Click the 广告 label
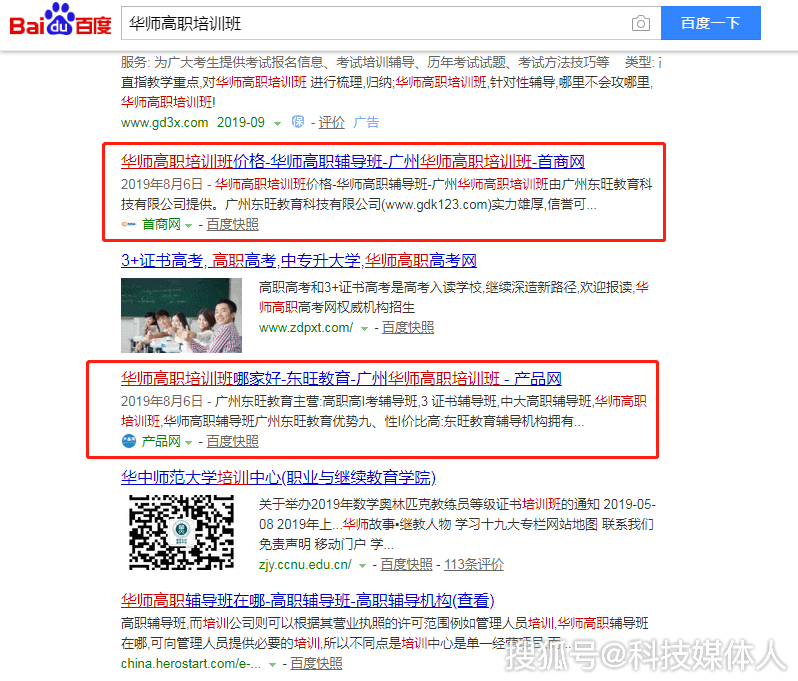798x681 pixels. coord(366,122)
